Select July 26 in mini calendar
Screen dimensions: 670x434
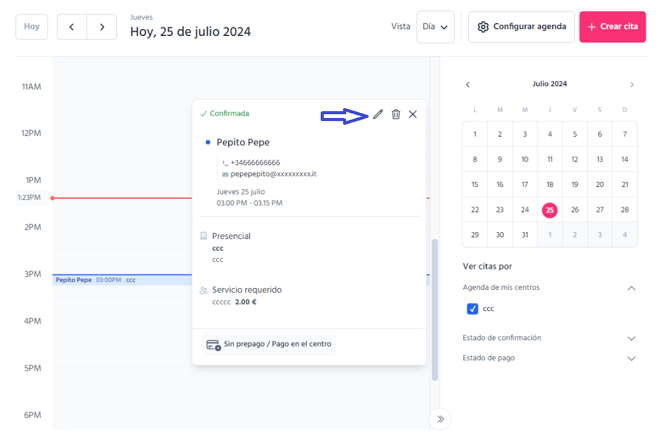coord(575,210)
